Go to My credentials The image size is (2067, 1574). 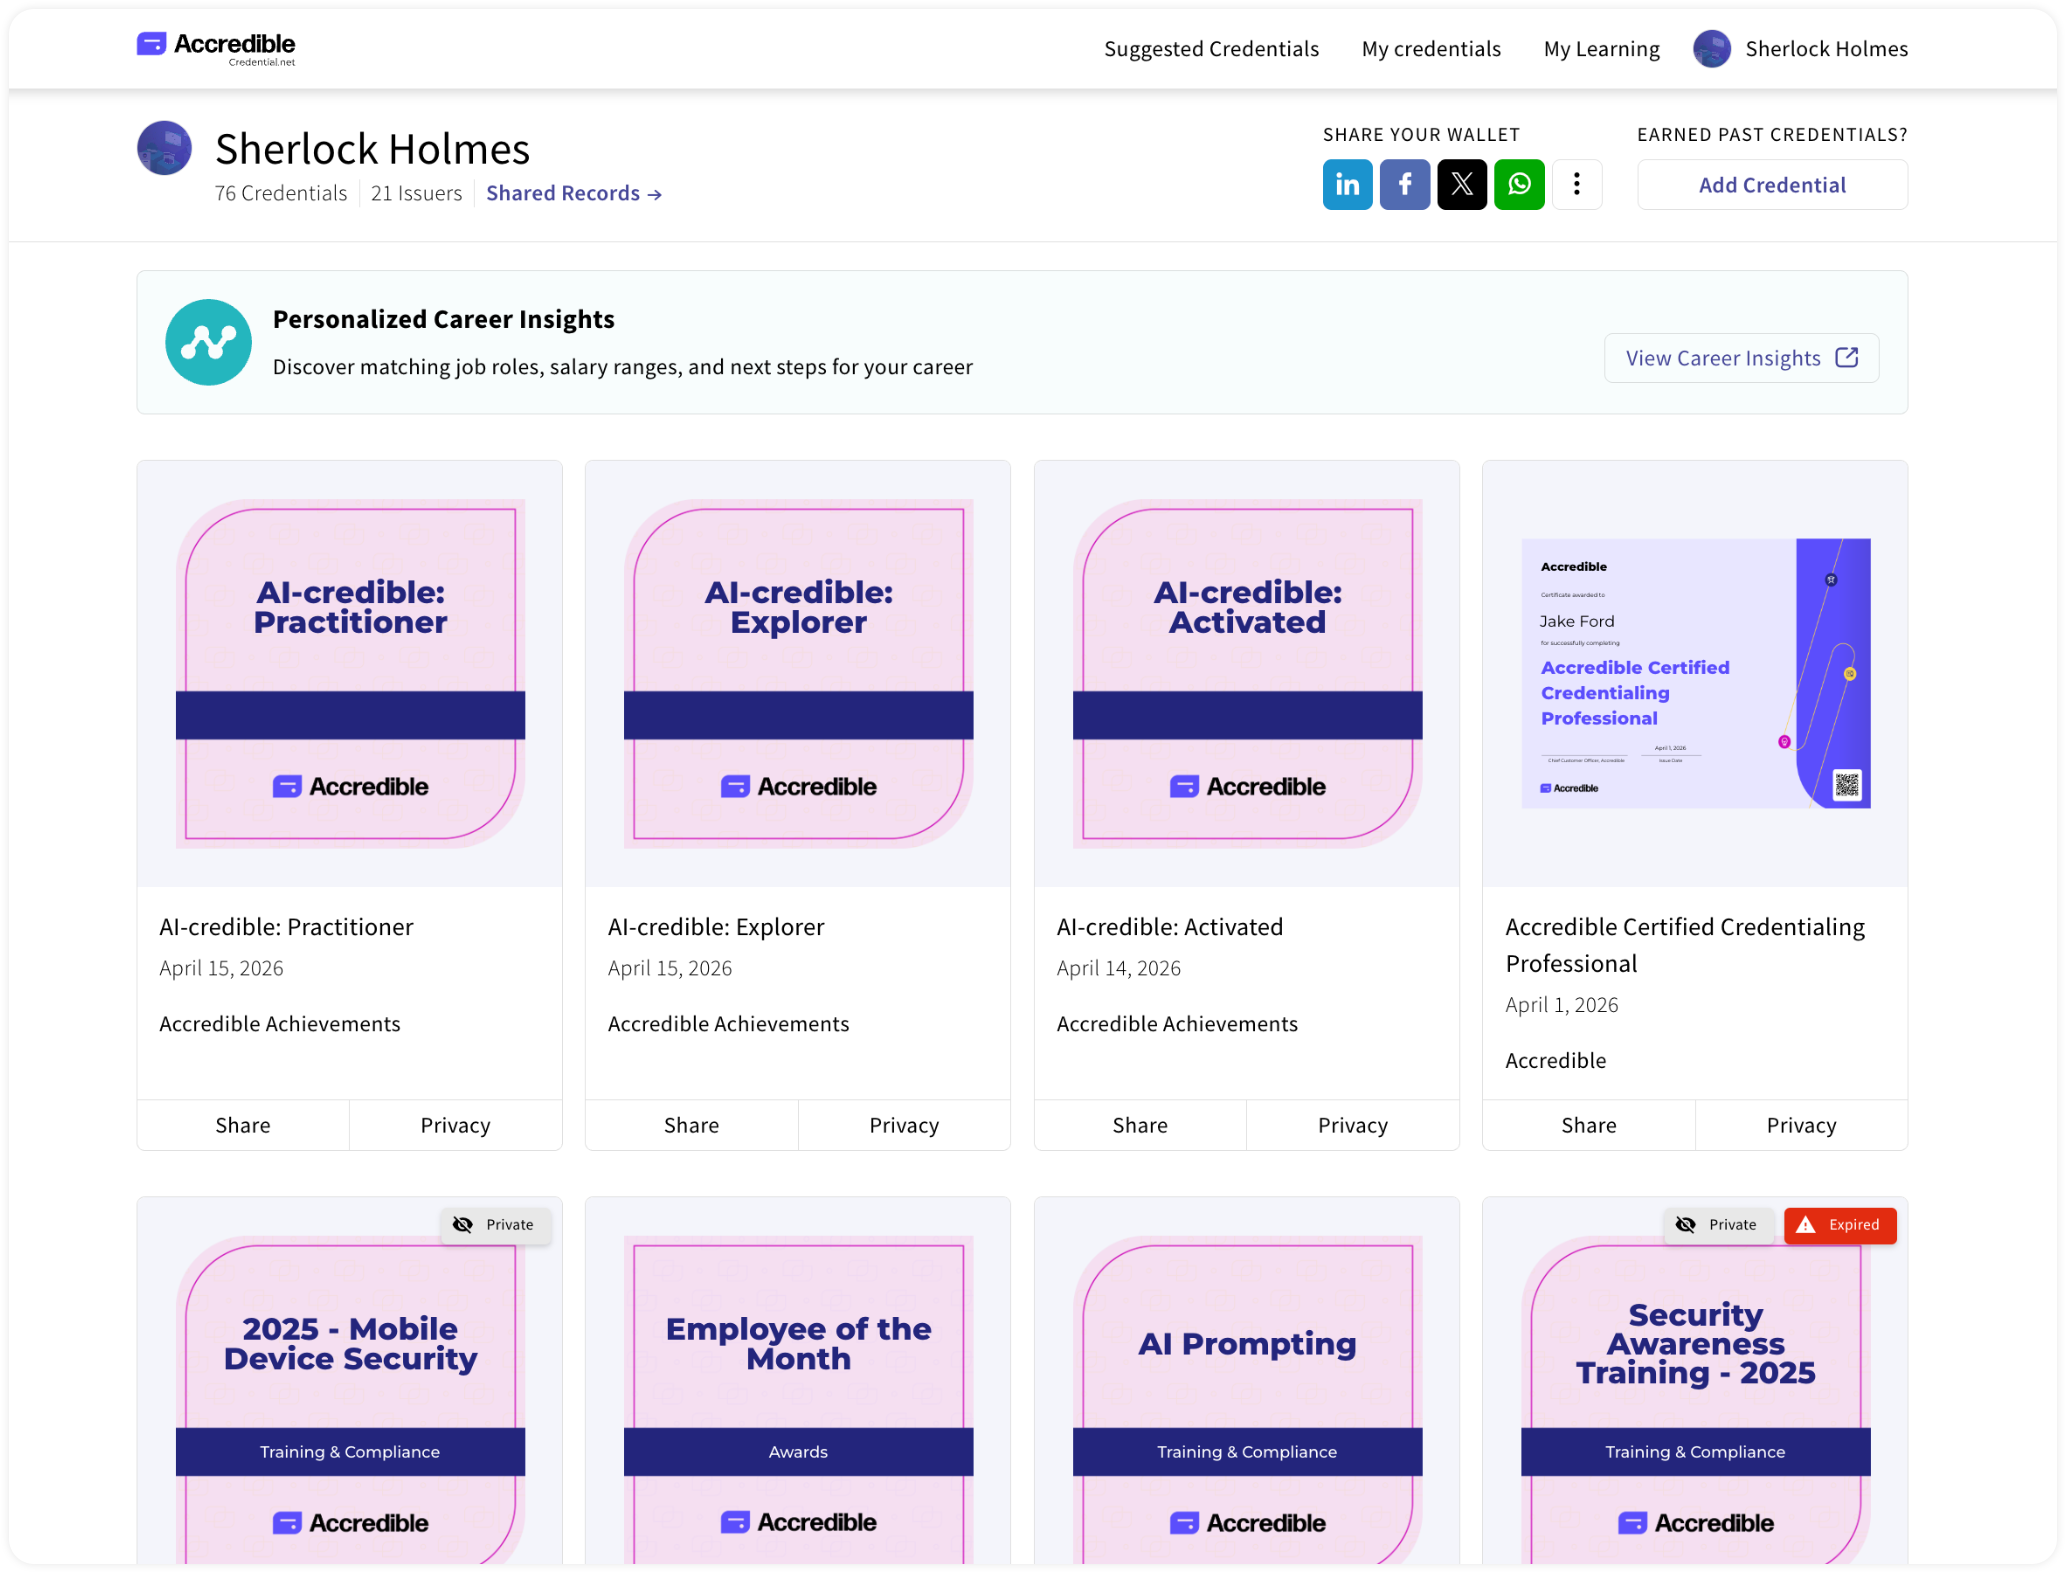[x=1430, y=49]
